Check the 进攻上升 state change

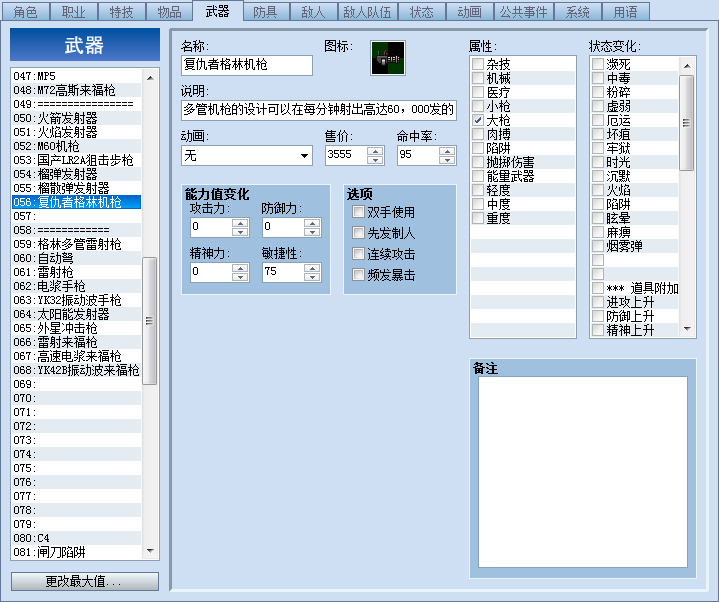(x=598, y=302)
